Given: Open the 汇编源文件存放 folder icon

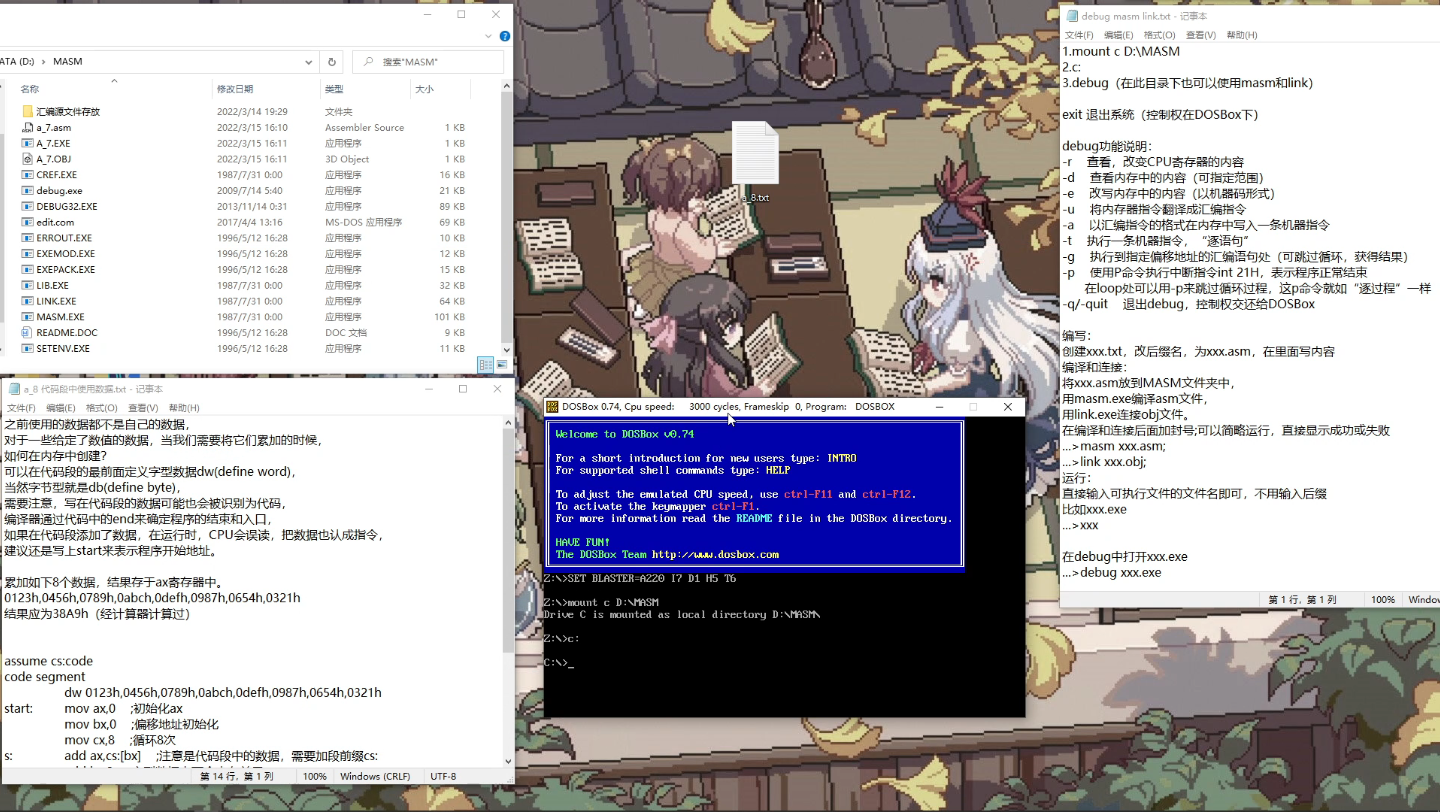Looking at the screenshot, I should (x=28, y=112).
